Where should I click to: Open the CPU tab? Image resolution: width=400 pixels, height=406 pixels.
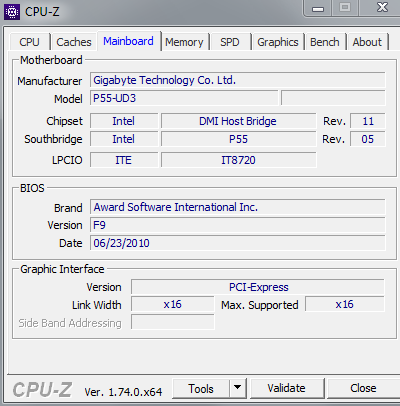(x=29, y=42)
